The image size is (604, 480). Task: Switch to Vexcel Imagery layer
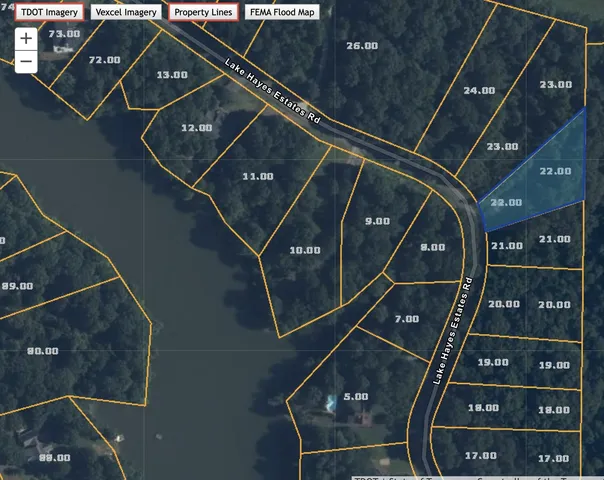126,13
